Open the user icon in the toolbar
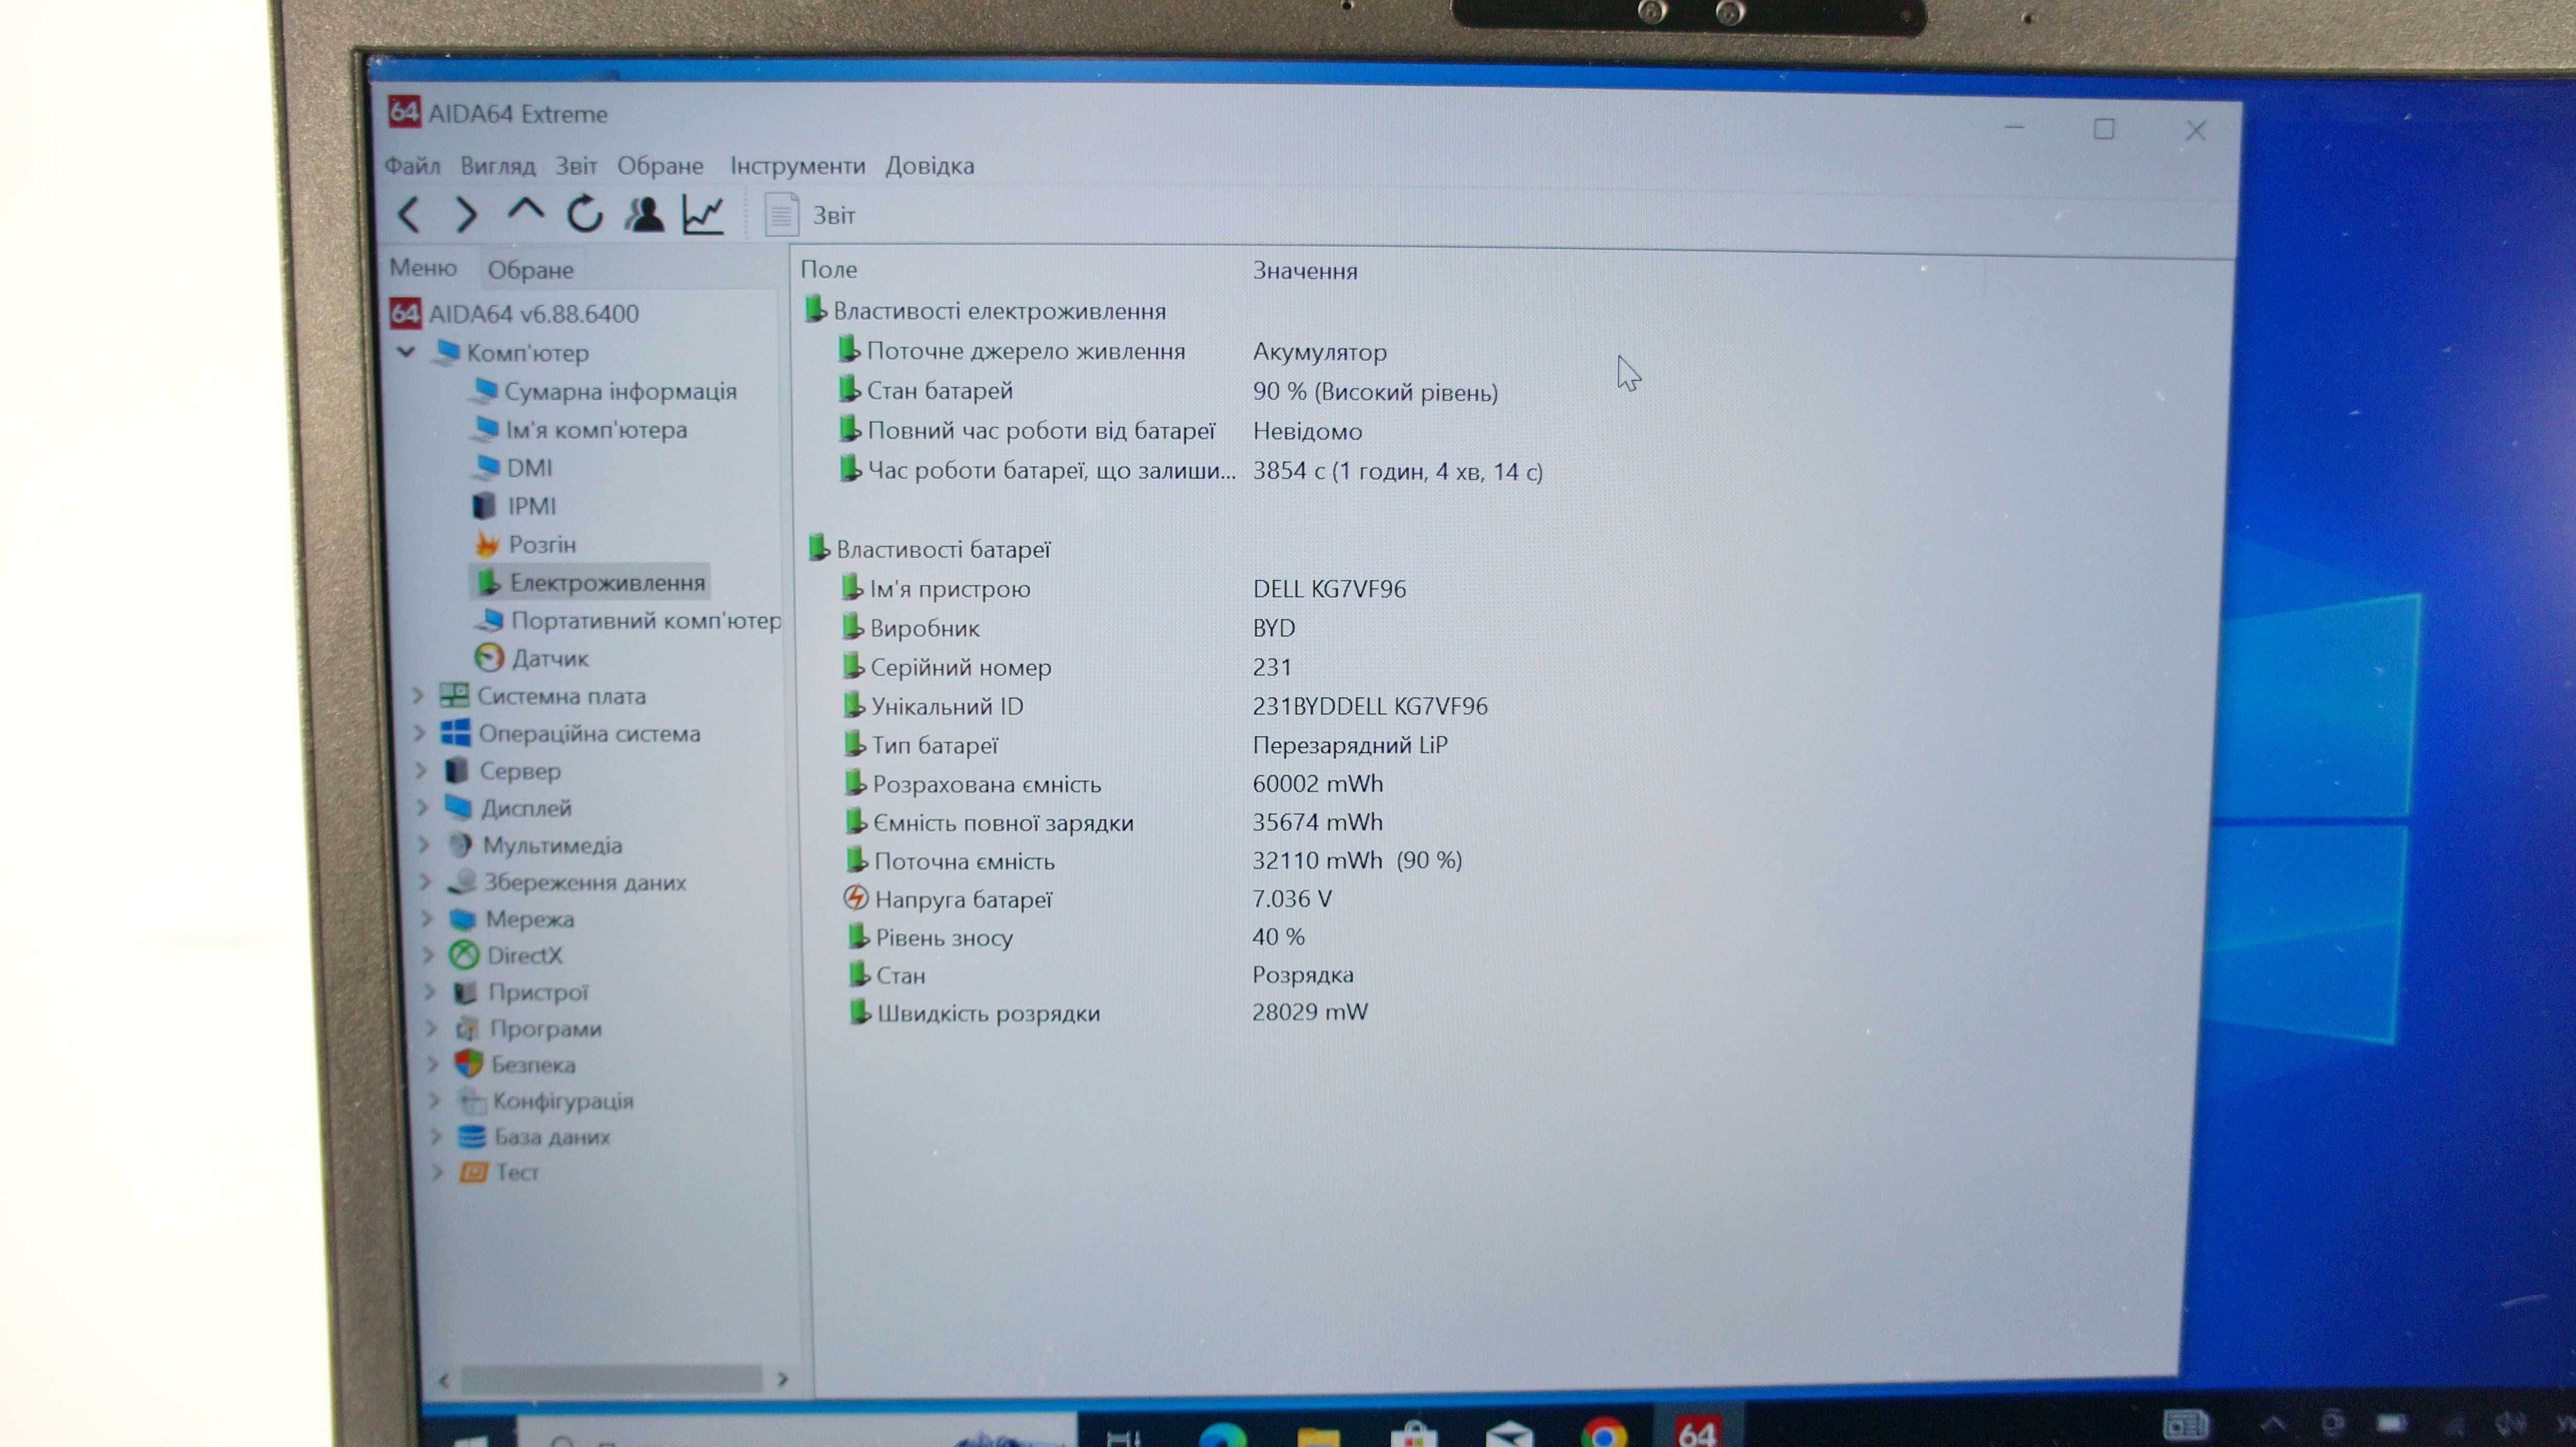 coord(644,214)
